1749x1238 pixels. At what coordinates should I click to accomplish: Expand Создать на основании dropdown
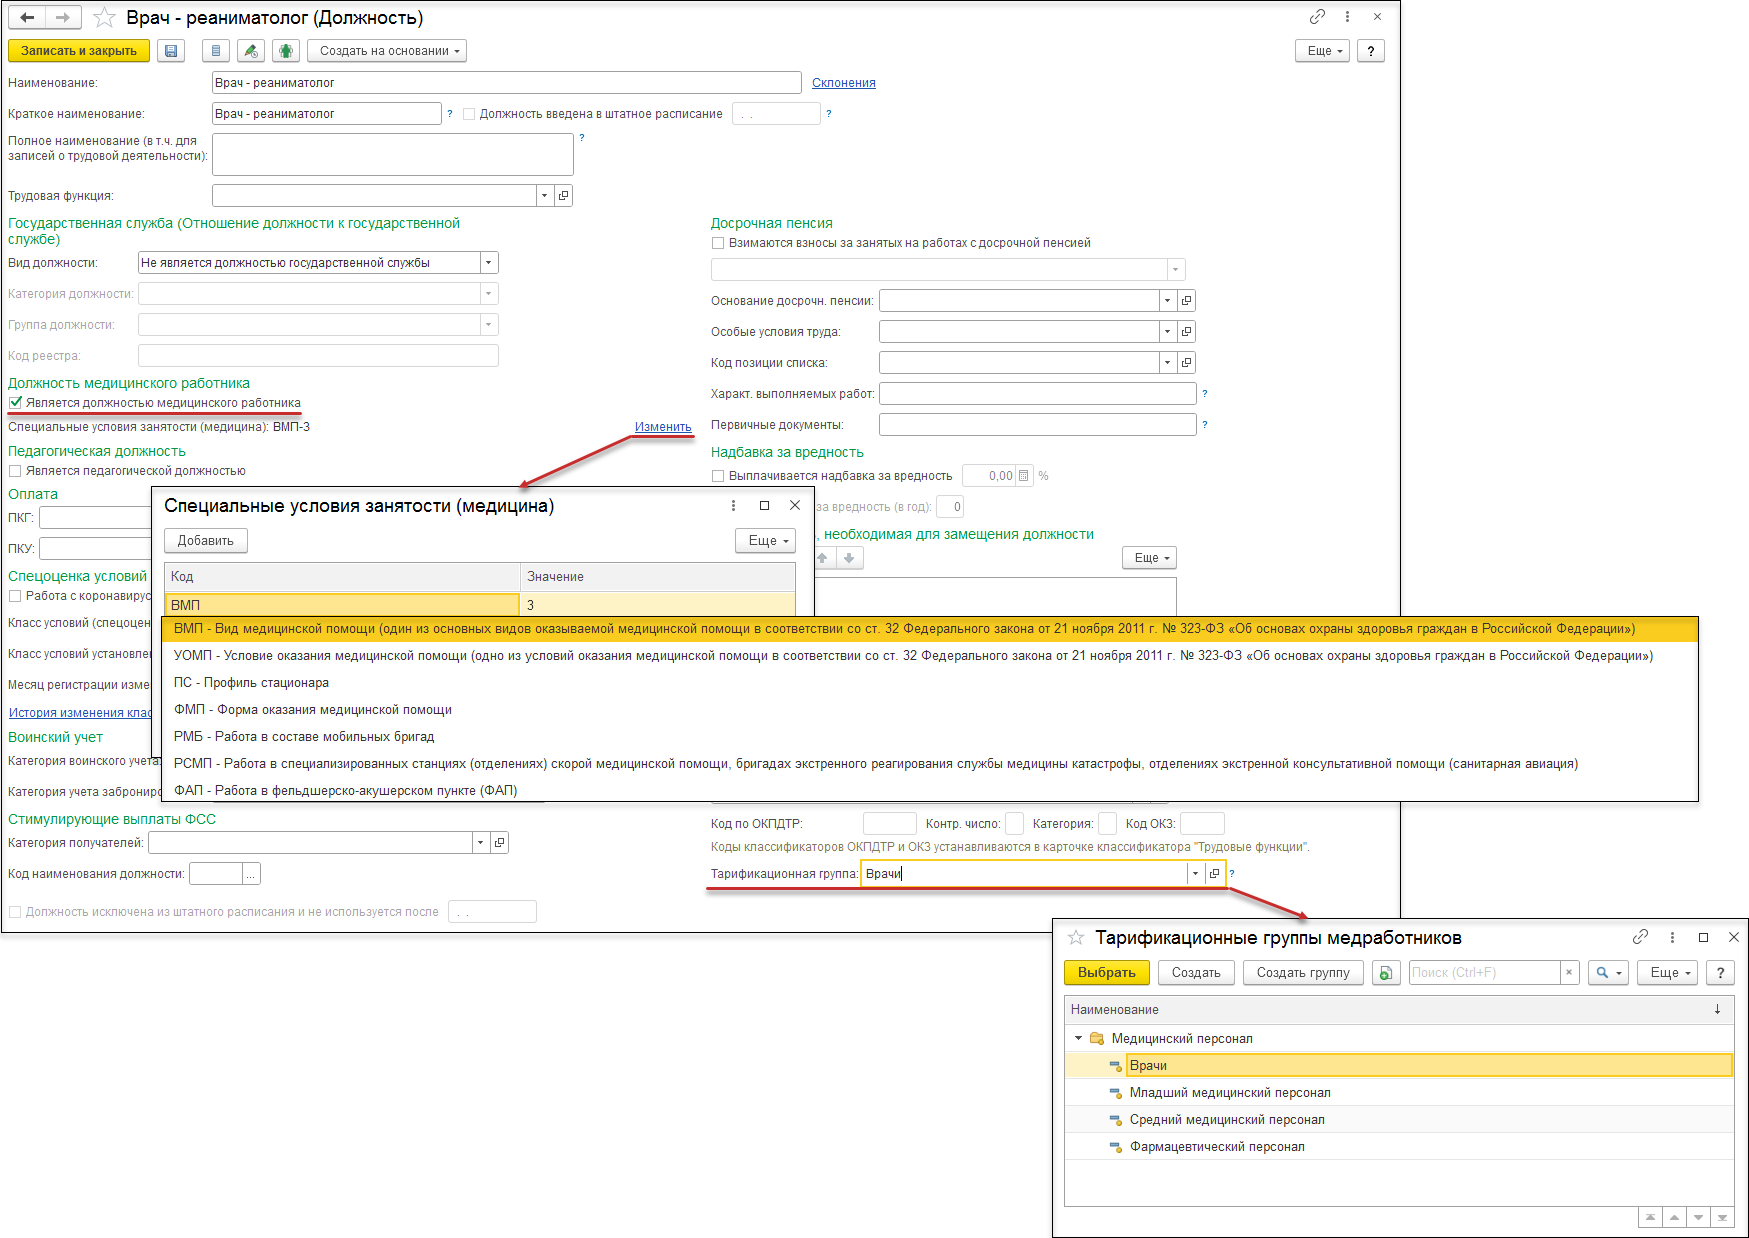point(387,51)
